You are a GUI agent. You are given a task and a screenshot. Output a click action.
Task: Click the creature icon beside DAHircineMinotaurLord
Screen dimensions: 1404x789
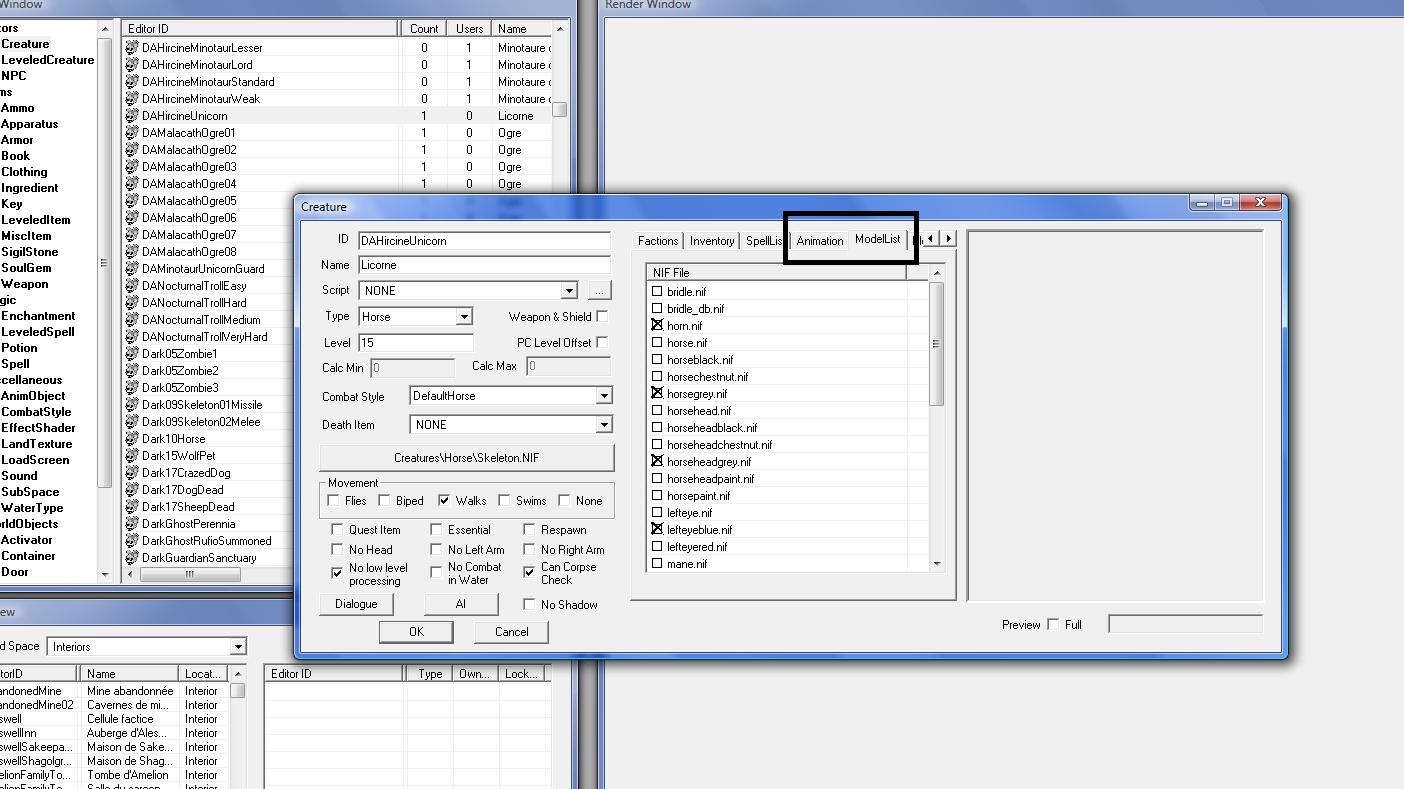131,65
